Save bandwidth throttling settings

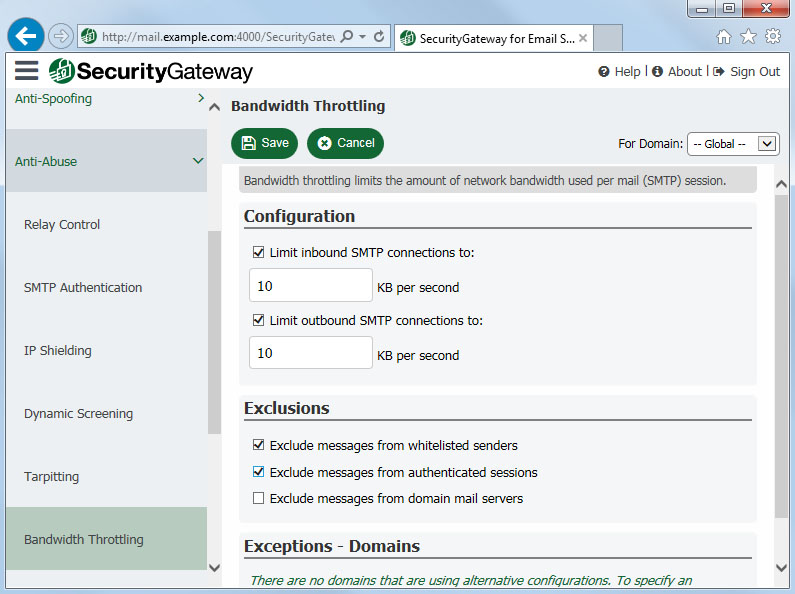coord(264,143)
